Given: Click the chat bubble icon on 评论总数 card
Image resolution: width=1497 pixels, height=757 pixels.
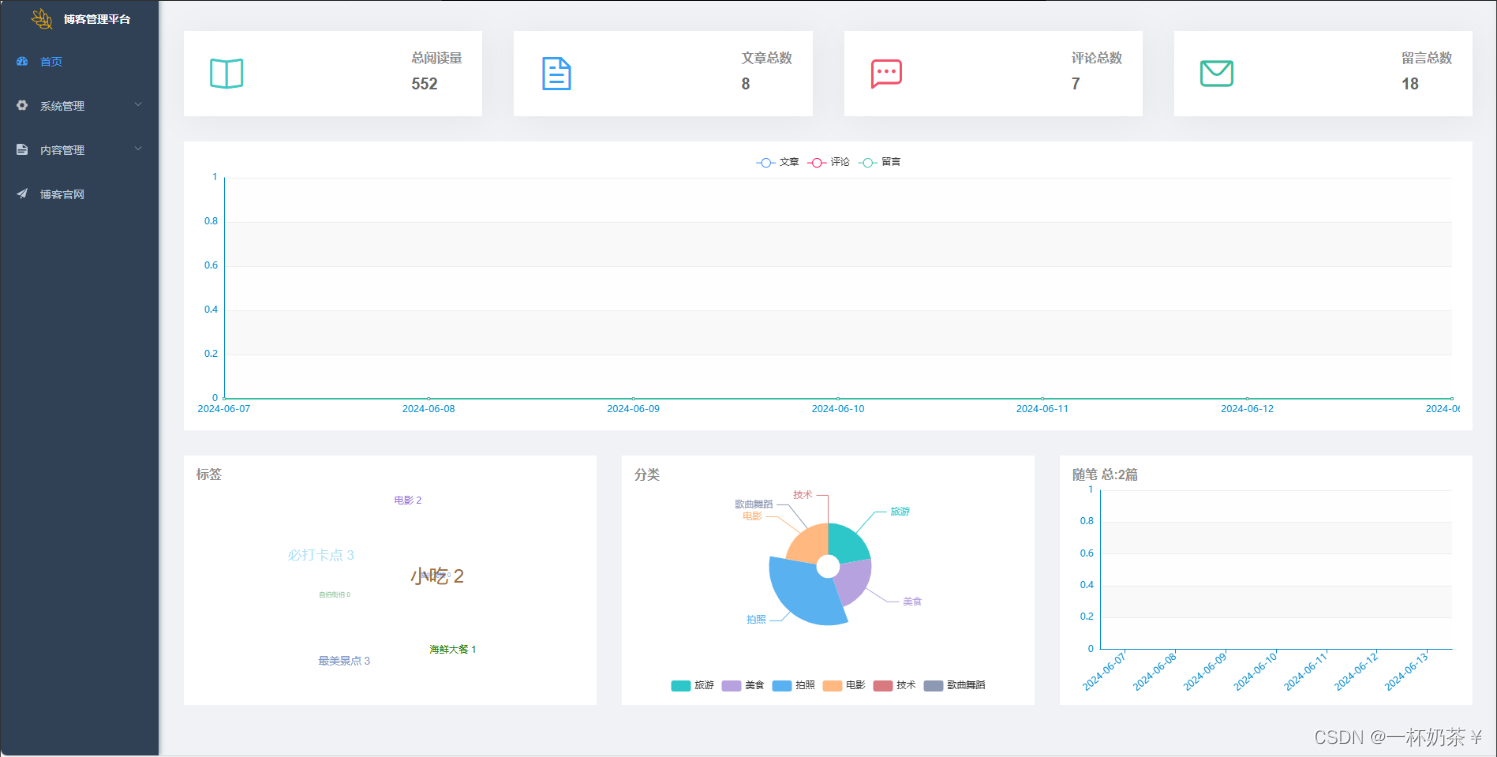Looking at the screenshot, I should tap(886, 74).
